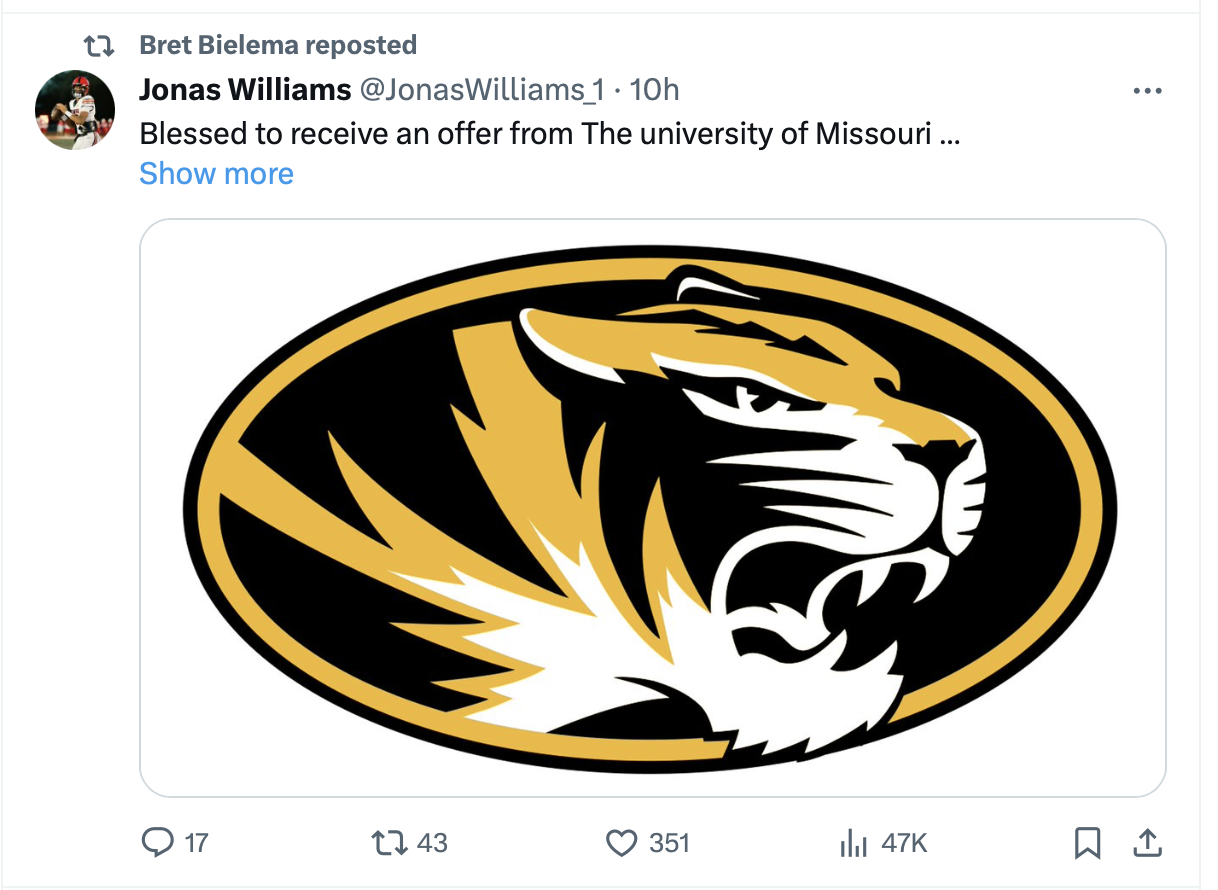This screenshot has height=890, width=1218.
Task: Open the three-dot more options menu
Action: [x=1147, y=91]
